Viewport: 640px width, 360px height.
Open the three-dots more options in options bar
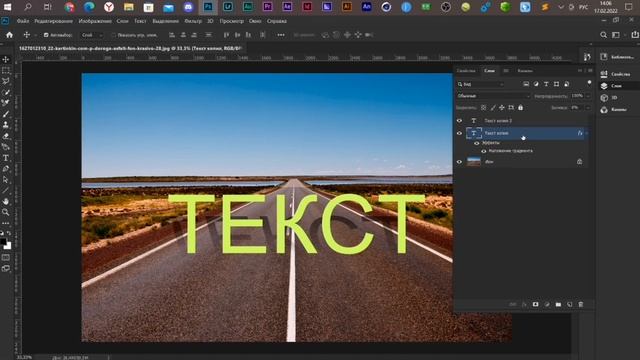pos(281,35)
